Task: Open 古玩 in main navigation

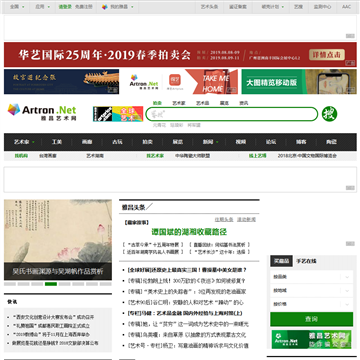Action: 117,142
